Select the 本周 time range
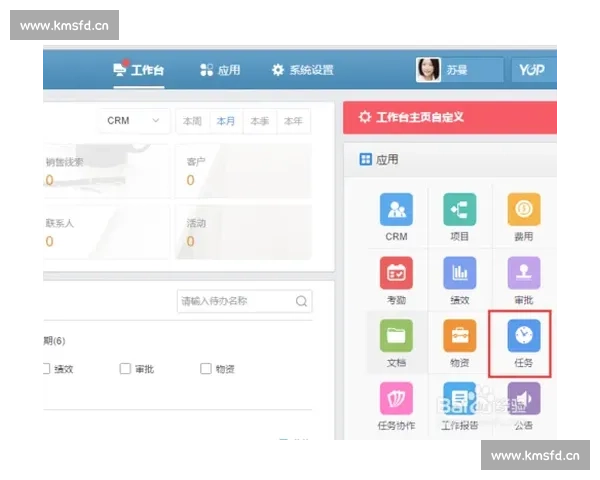 192,121
